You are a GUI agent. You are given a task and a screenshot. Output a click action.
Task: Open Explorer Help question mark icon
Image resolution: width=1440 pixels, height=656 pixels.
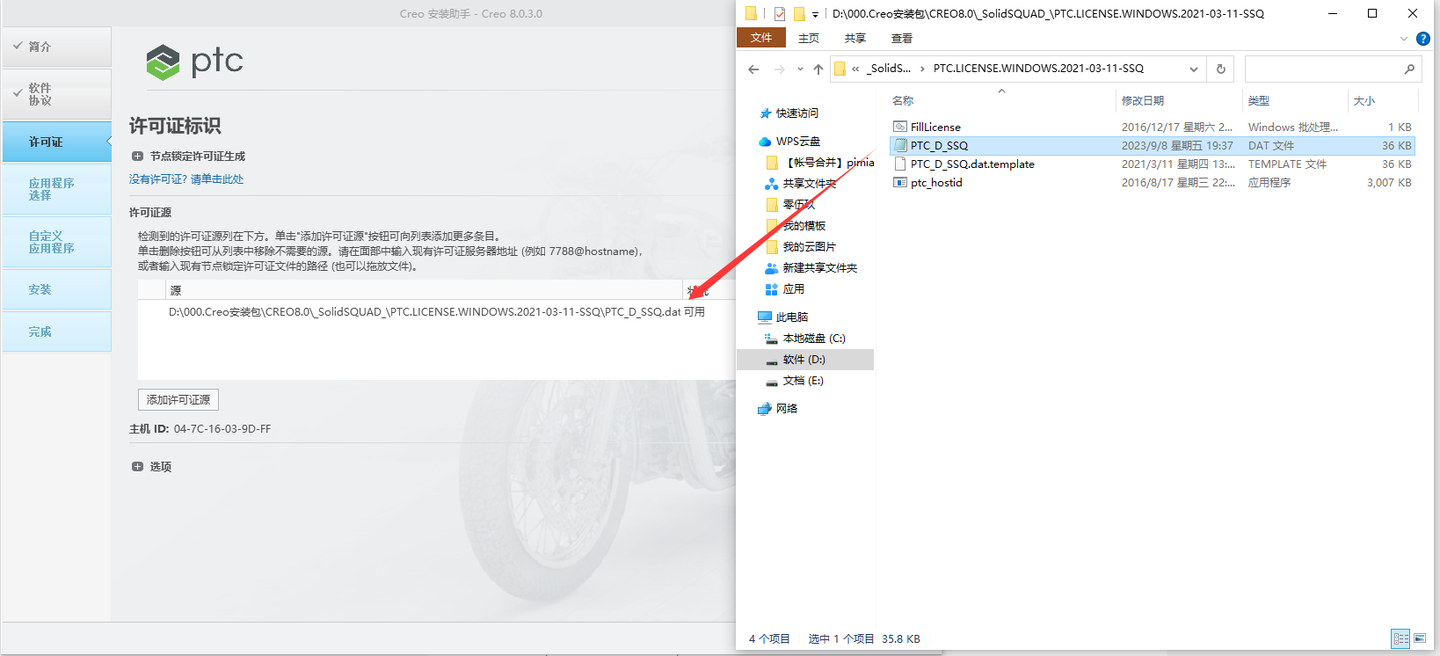pos(1422,39)
